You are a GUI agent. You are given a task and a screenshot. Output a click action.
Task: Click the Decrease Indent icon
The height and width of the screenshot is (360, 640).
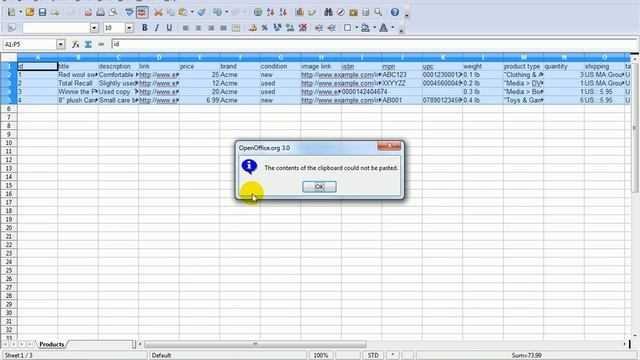(x=319, y=28)
